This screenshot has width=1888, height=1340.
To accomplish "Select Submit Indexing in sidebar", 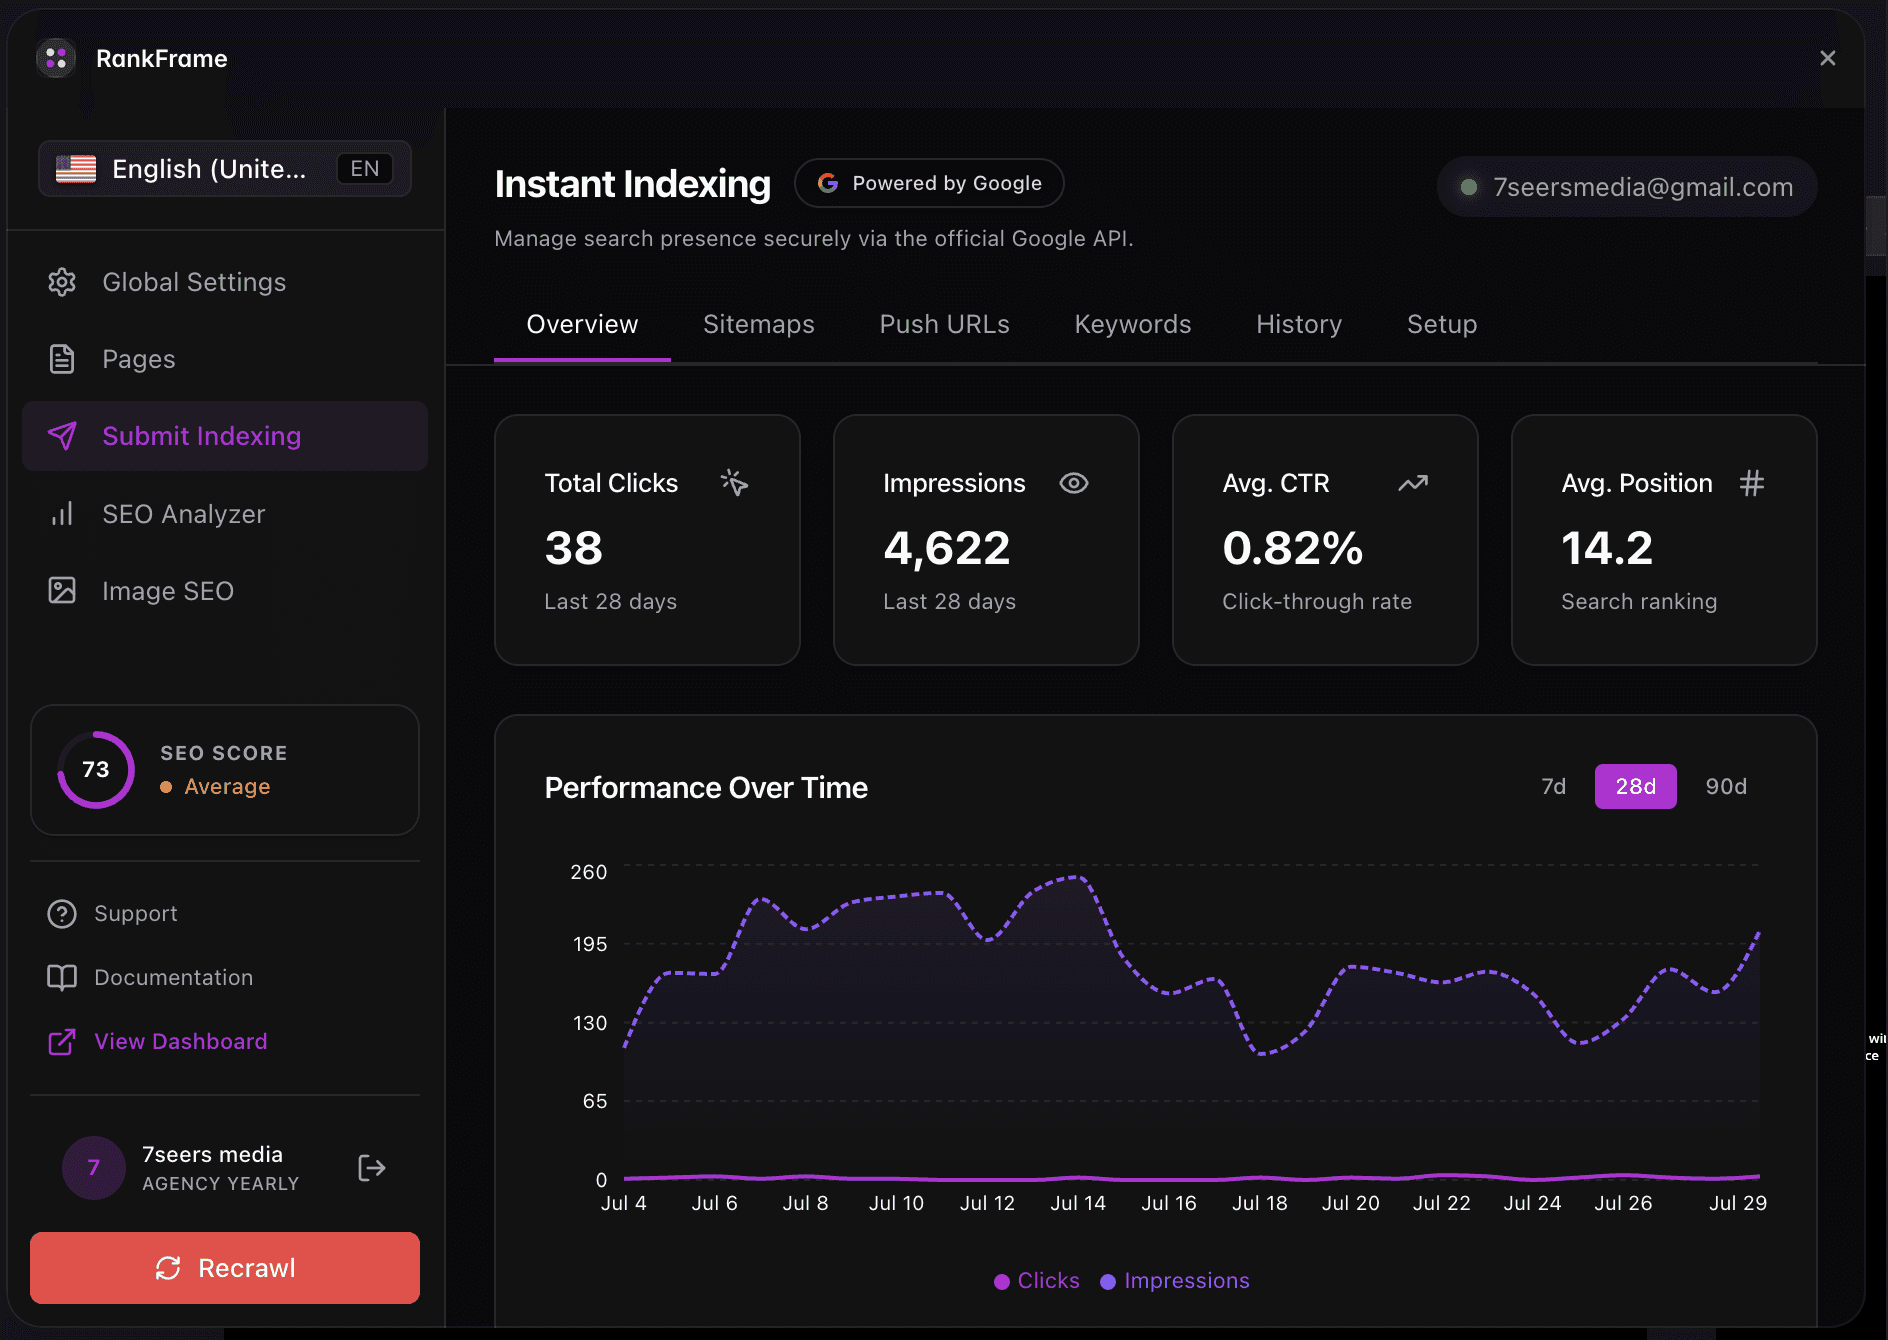I will [x=225, y=436].
